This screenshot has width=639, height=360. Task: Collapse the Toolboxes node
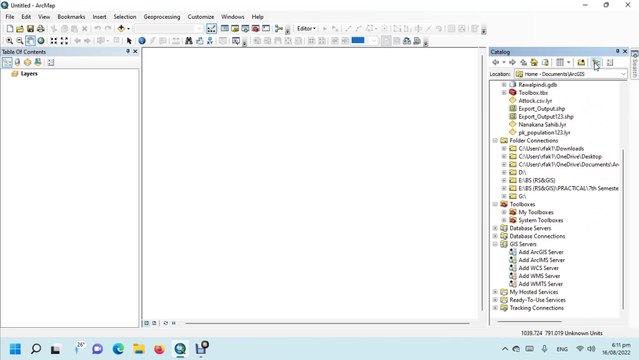[495, 204]
